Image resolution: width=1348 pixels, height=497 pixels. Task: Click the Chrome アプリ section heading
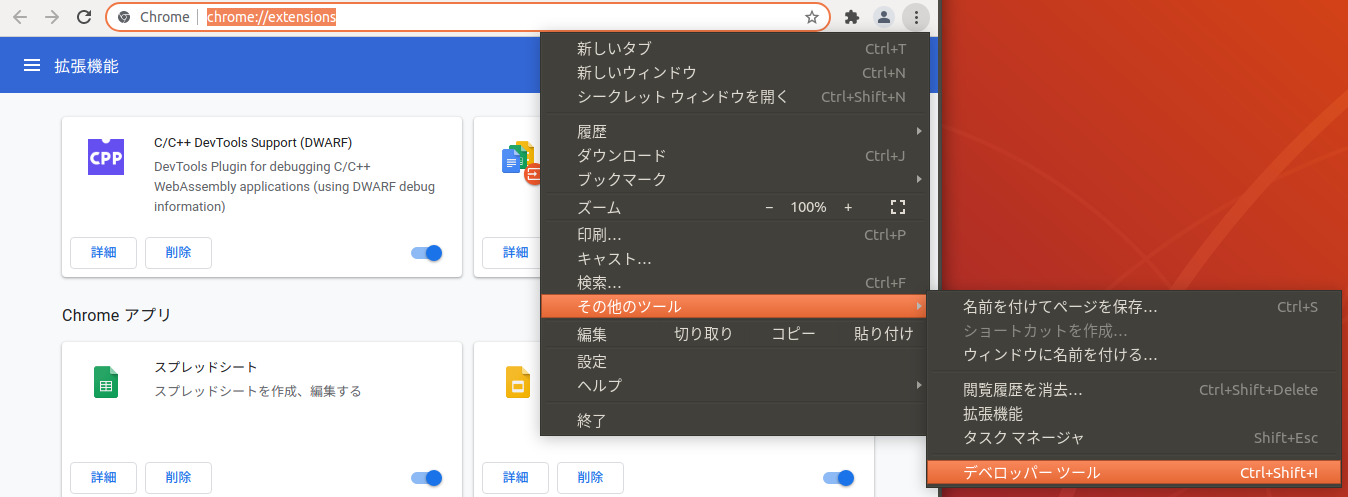[x=116, y=315]
